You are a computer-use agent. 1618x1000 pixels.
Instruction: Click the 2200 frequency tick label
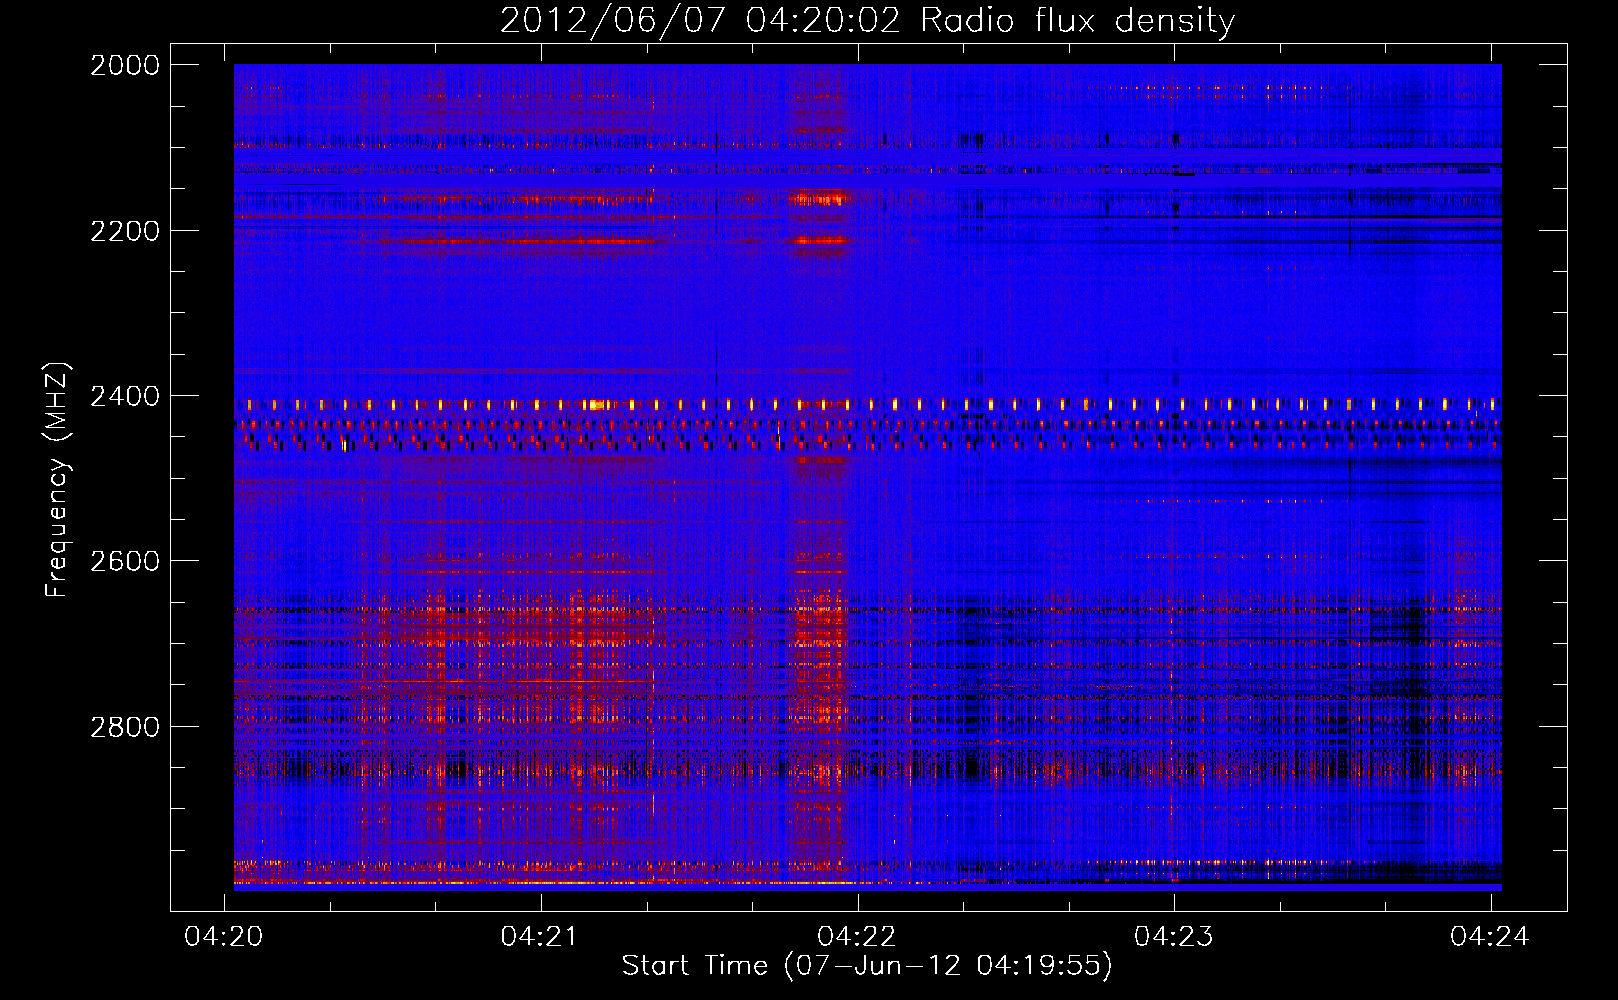[x=125, y=231]
